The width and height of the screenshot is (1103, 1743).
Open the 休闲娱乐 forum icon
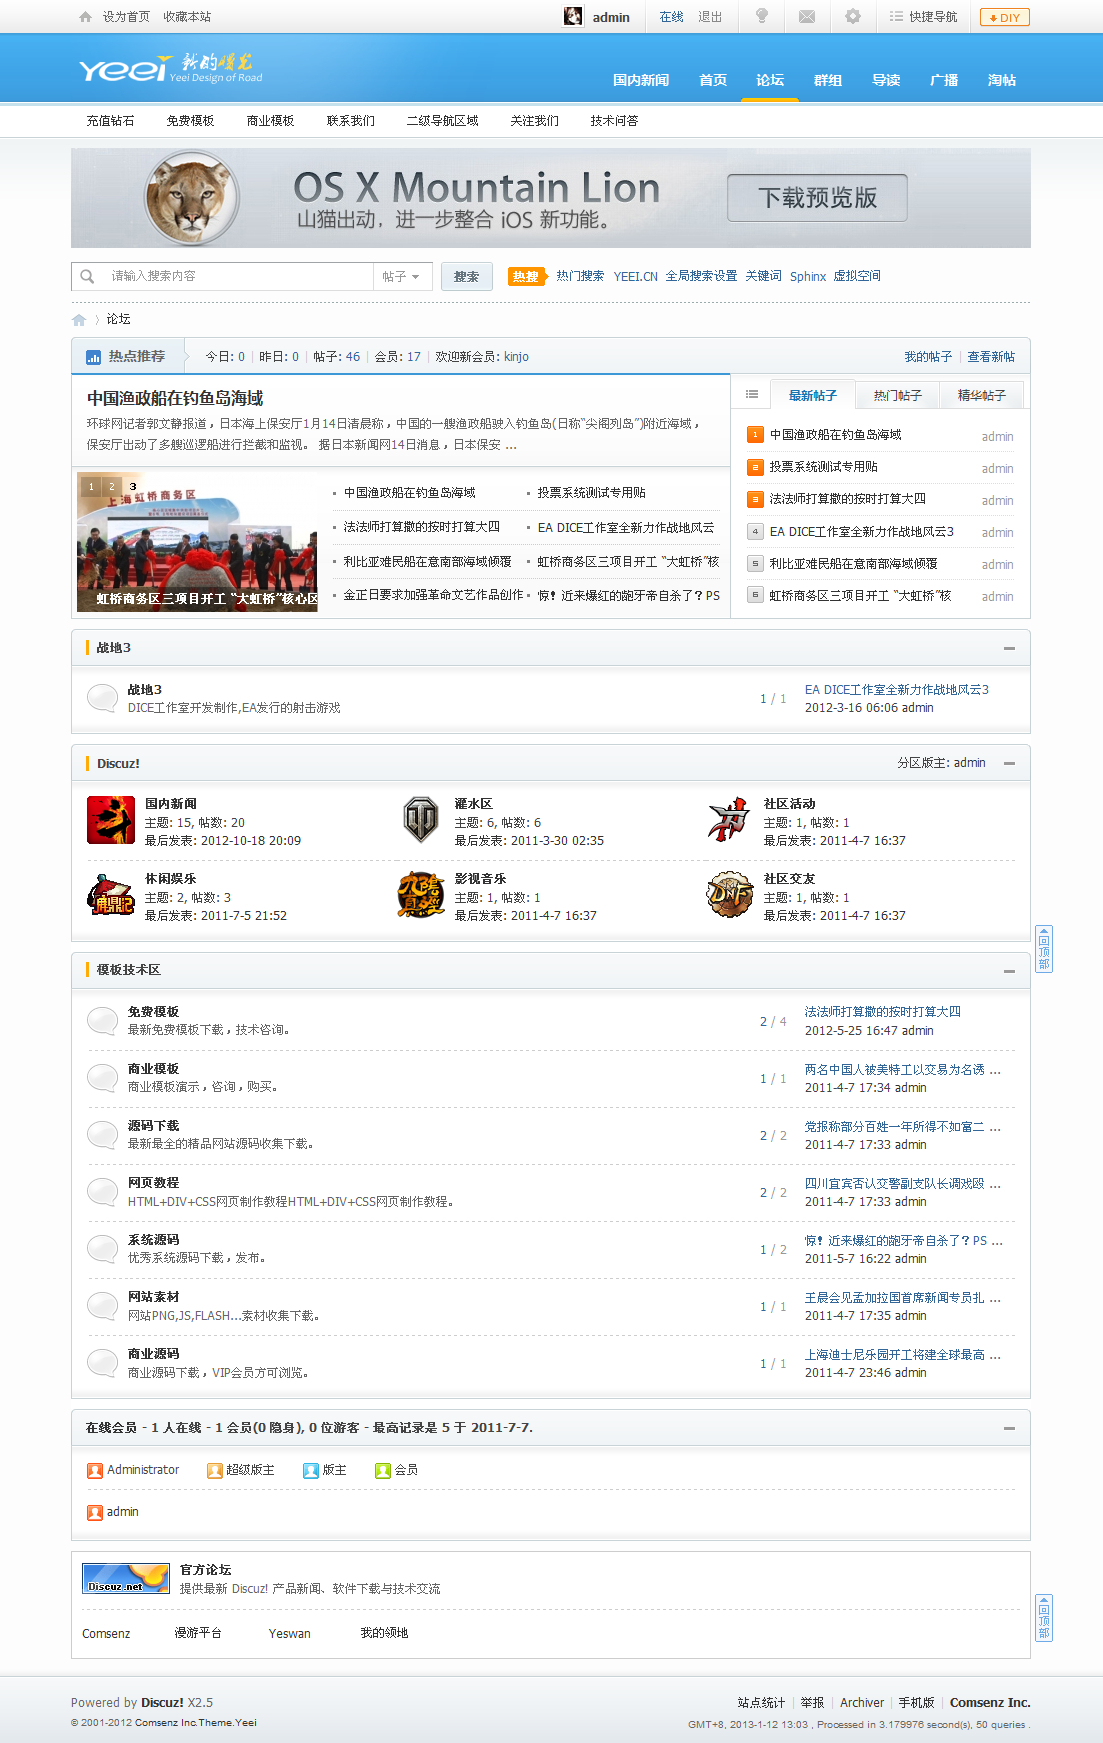pos(111,896)
